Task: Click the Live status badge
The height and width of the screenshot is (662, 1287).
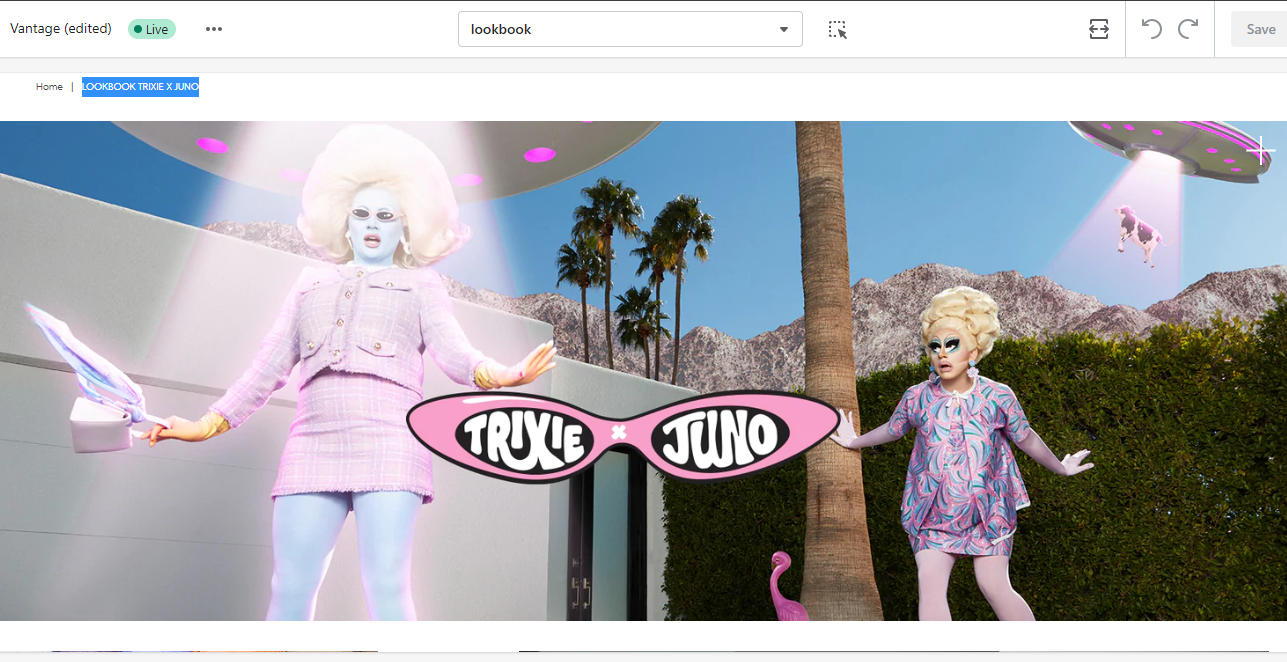Action: [152, 29]
